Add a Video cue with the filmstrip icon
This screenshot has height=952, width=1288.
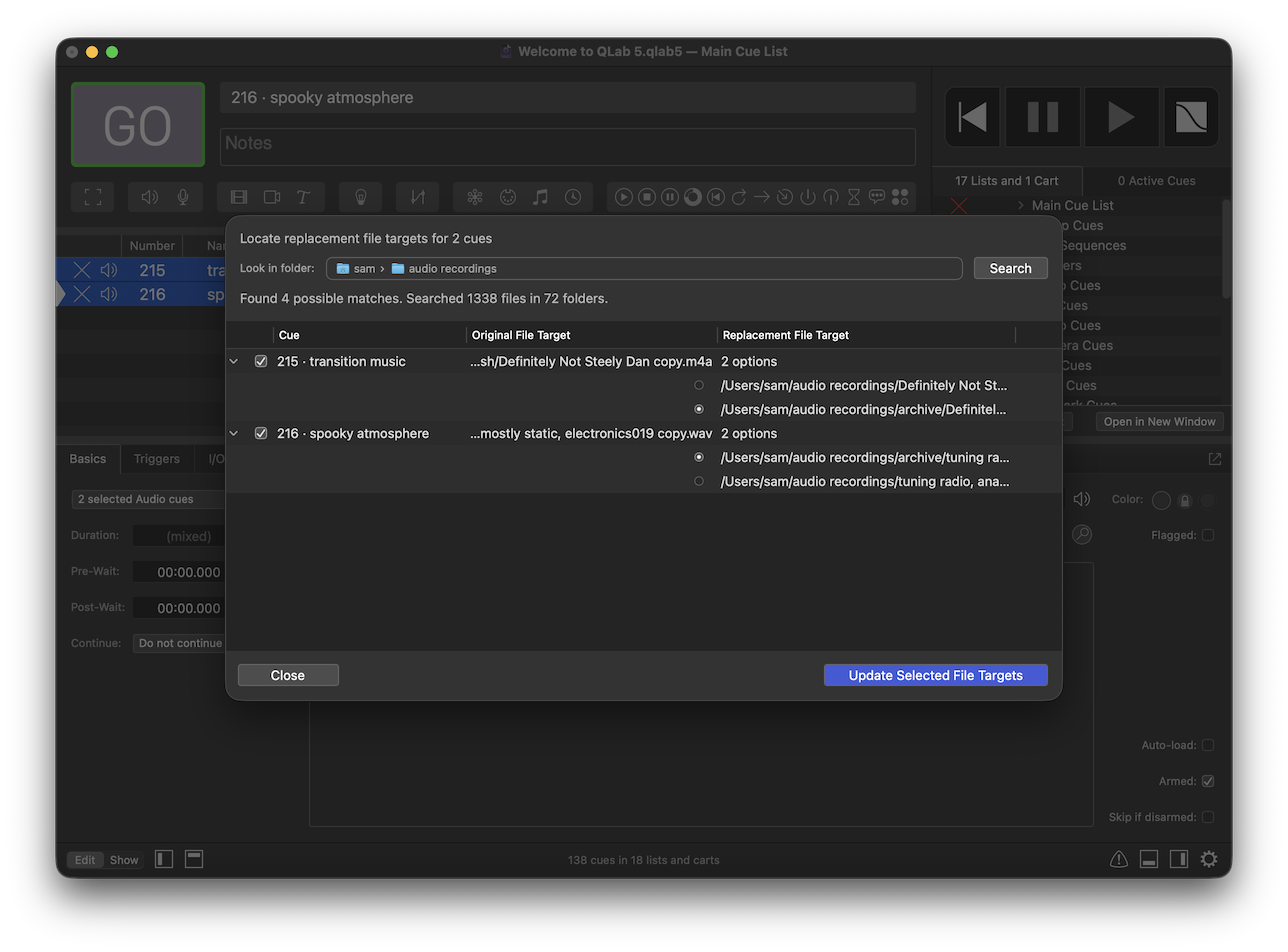(239, 197)
